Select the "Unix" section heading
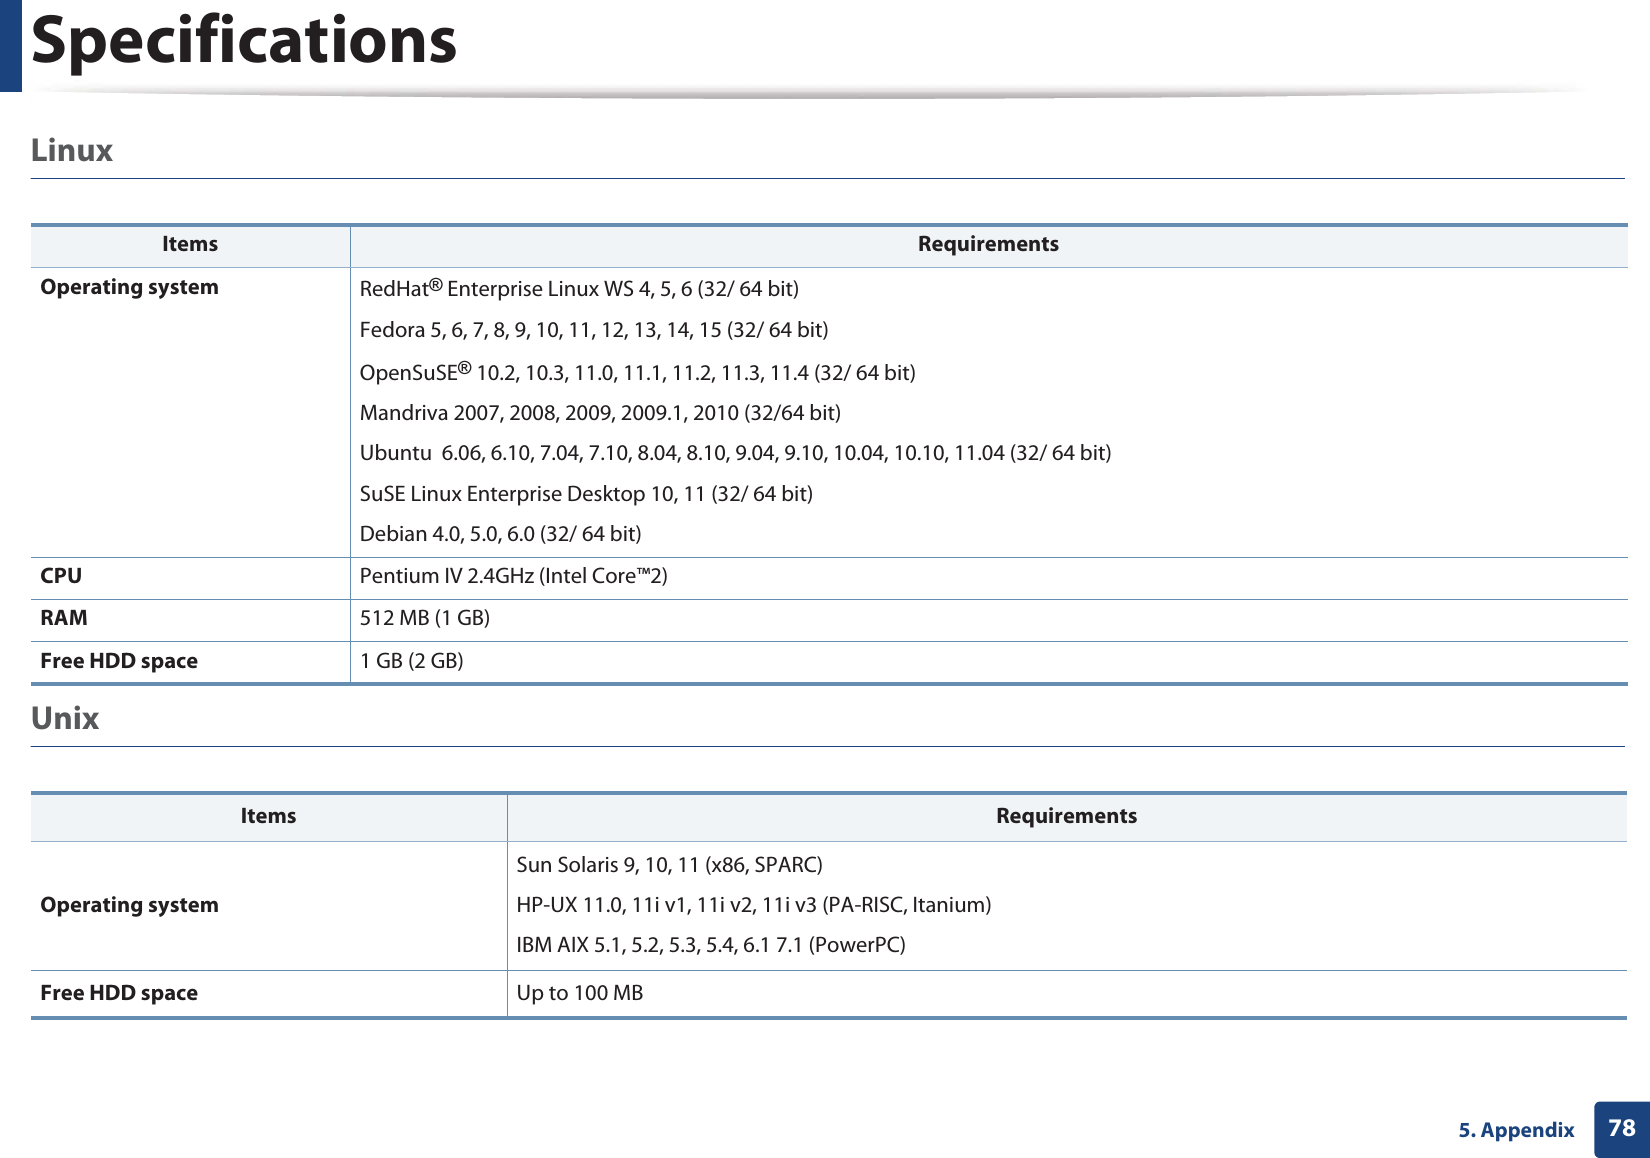The image size is (1650, 1158). pos(65,719)
